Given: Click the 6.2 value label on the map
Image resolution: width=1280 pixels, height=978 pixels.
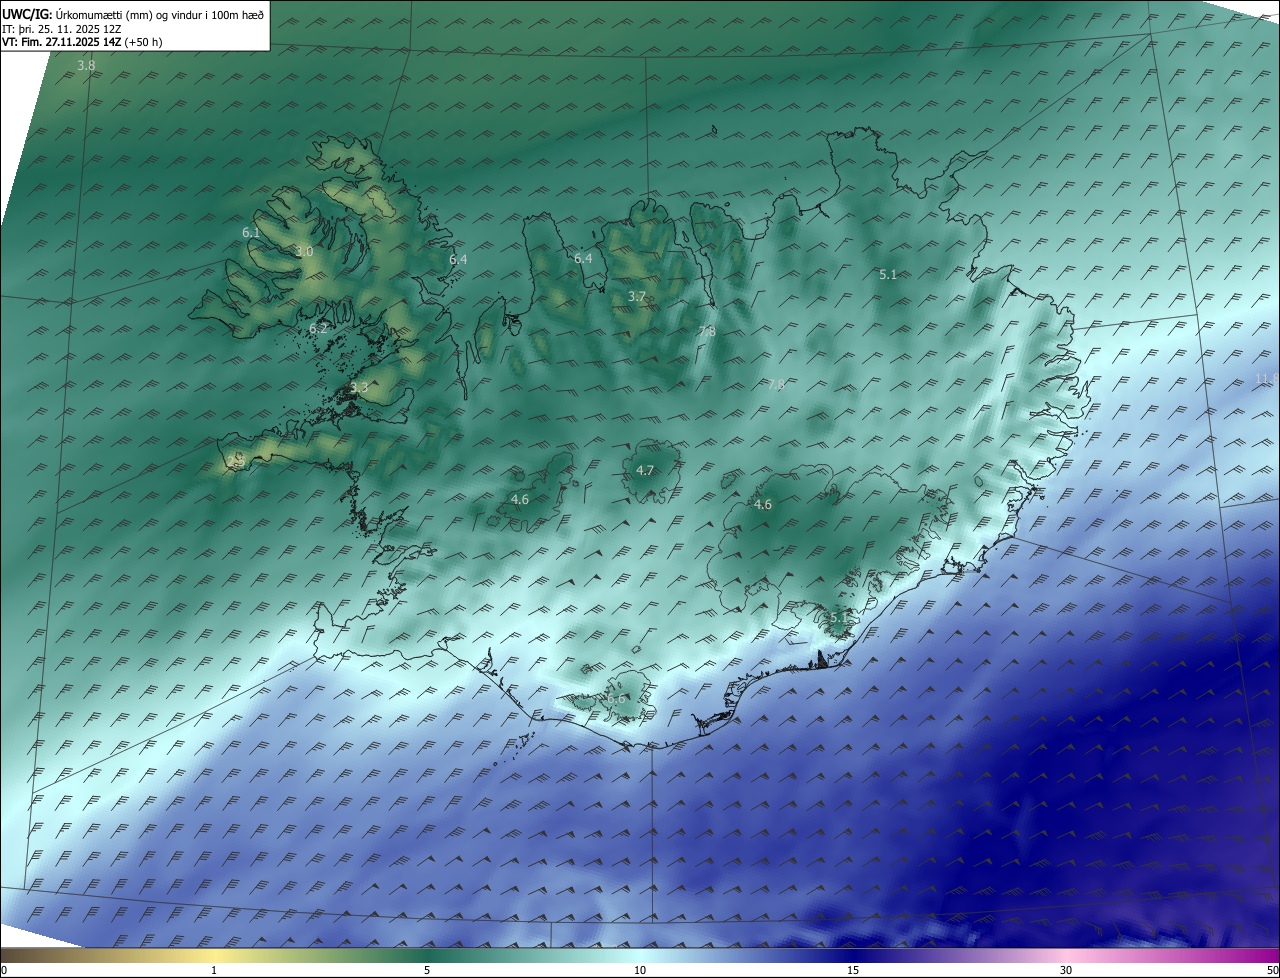Looking at the screenshot, I should point(318,328).
